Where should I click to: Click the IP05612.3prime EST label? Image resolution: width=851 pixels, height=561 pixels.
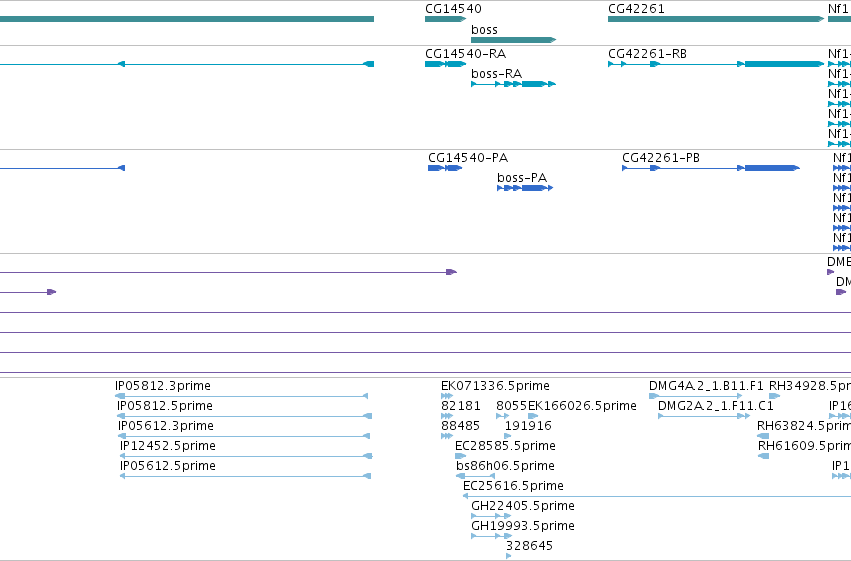click(x=166, y=426)
